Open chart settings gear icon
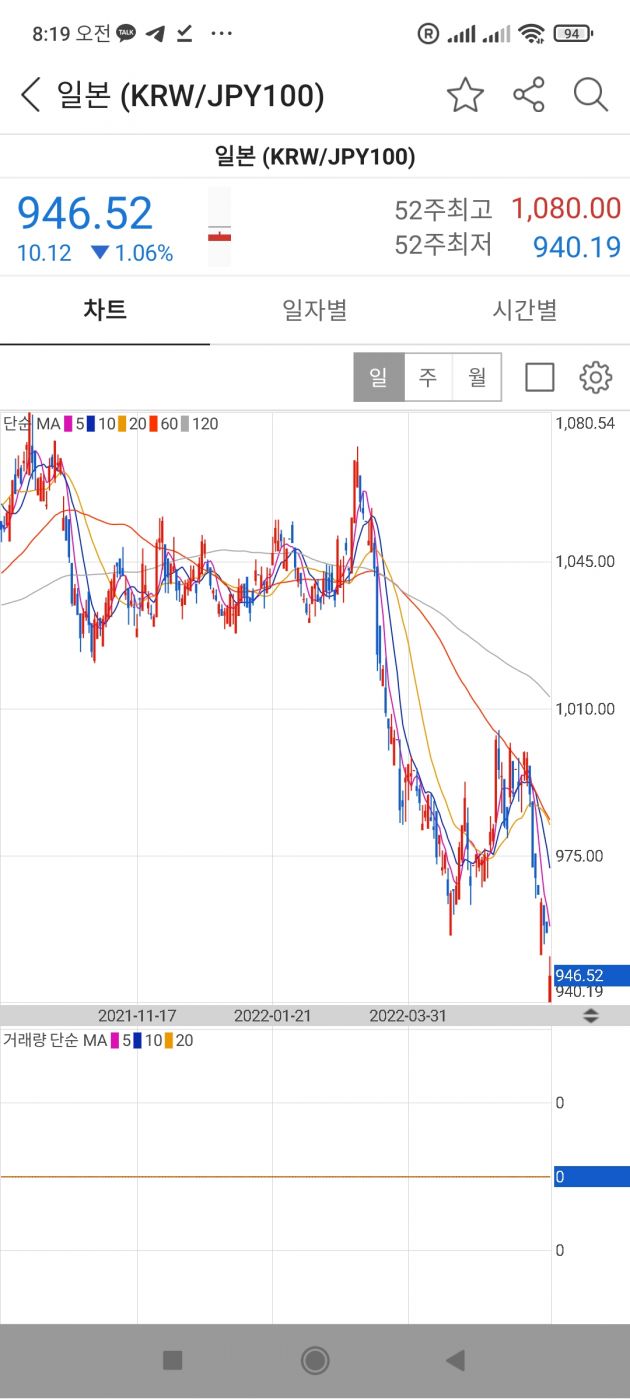The height and width of the screenshot is (1400, 630). 595,378
